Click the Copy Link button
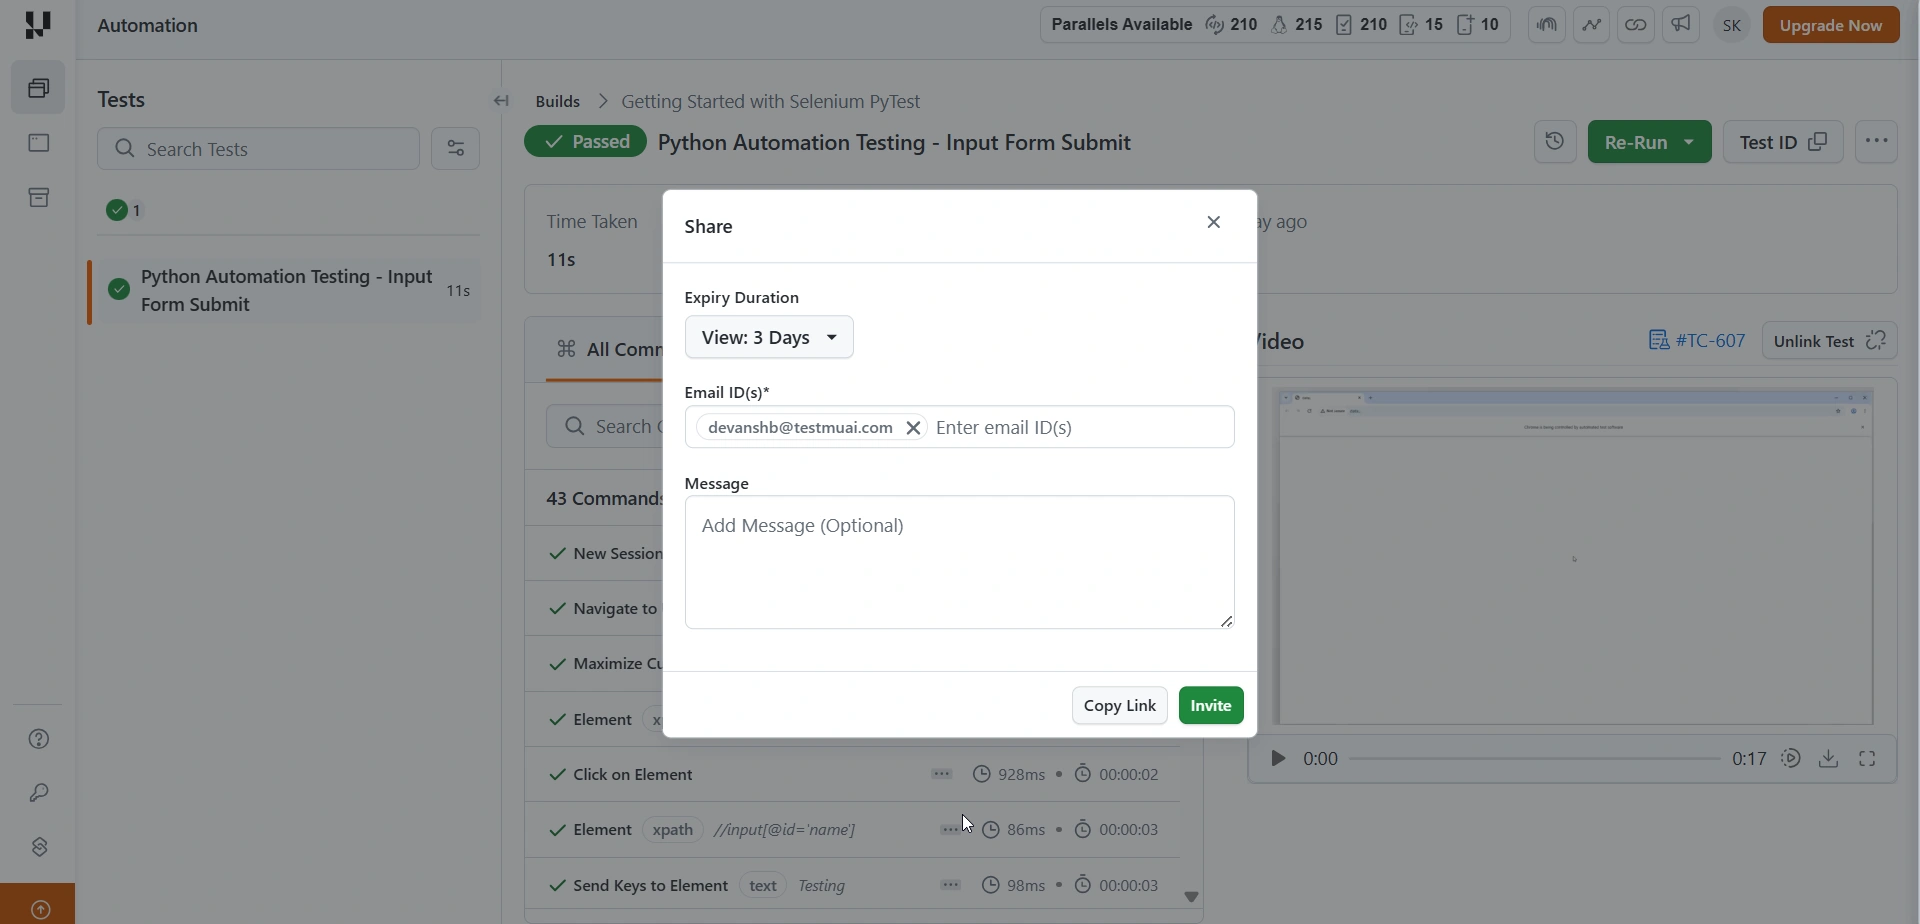 (1120, 706)
